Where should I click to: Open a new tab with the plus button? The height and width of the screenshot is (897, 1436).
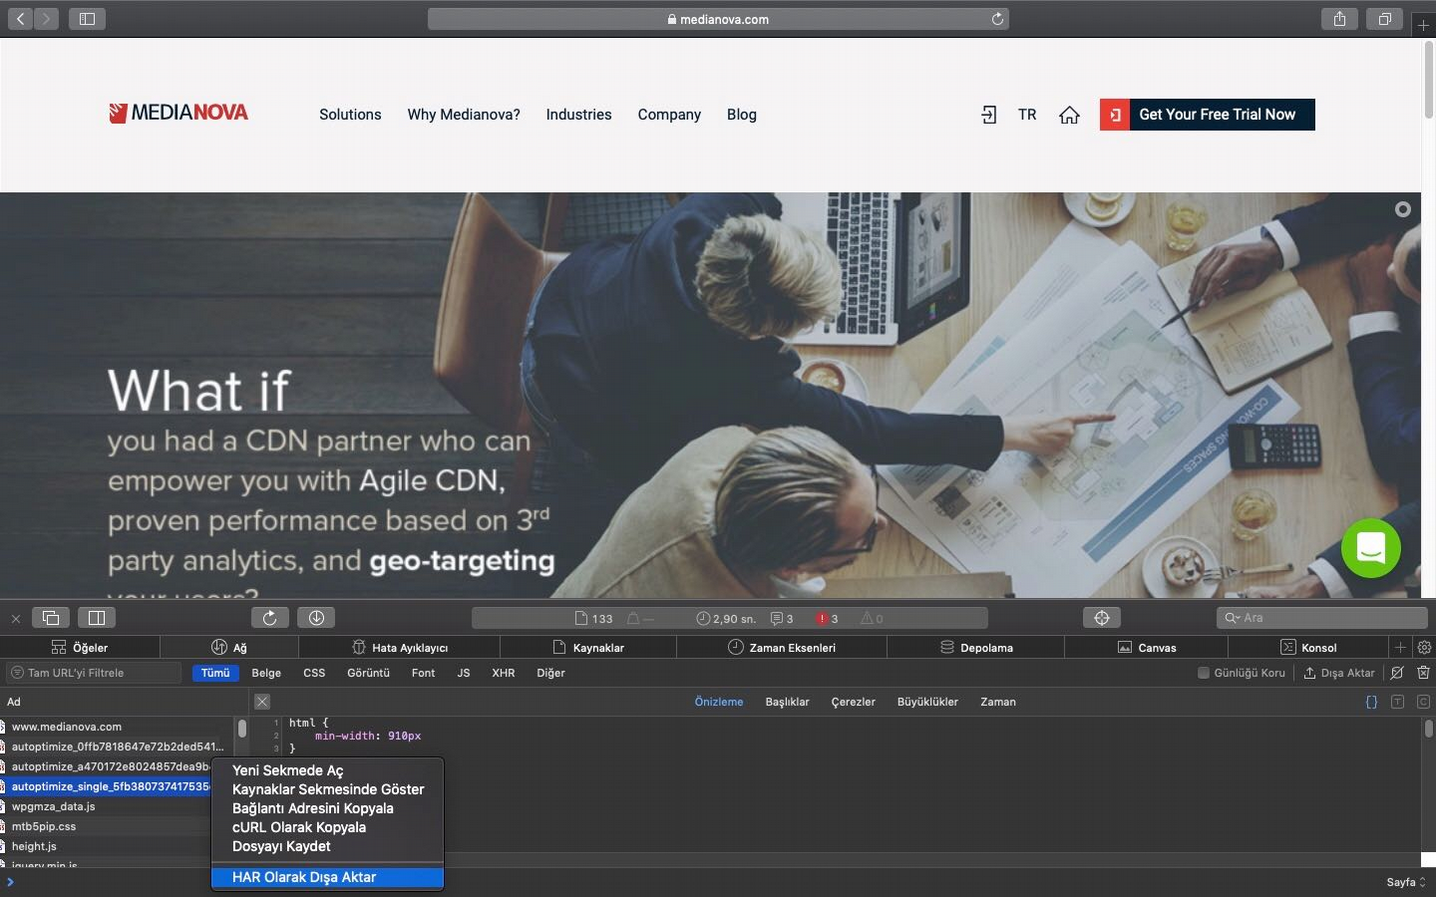[x=1423, y=24]
